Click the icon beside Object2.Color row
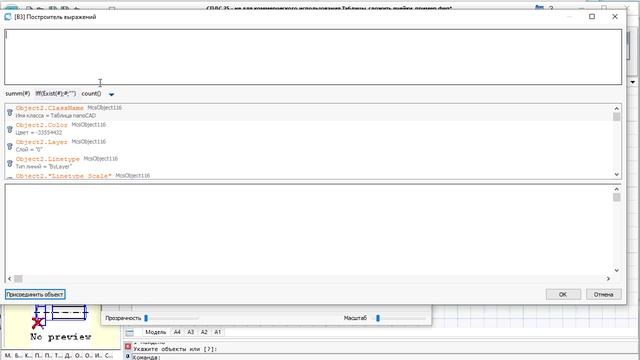640x360 pixels. 10,129
